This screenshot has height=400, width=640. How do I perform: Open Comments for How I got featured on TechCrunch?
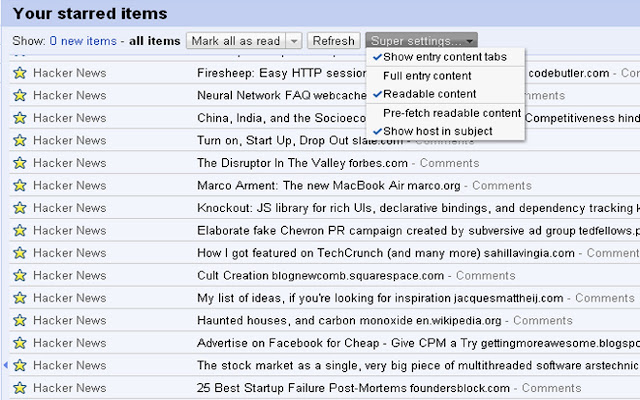pos(613,253)
